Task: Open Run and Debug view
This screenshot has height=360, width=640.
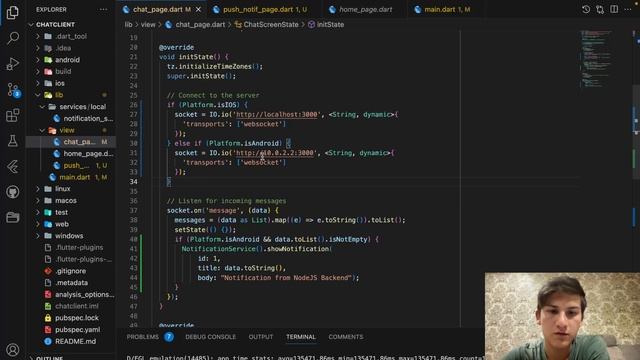Action: point(13,64)
